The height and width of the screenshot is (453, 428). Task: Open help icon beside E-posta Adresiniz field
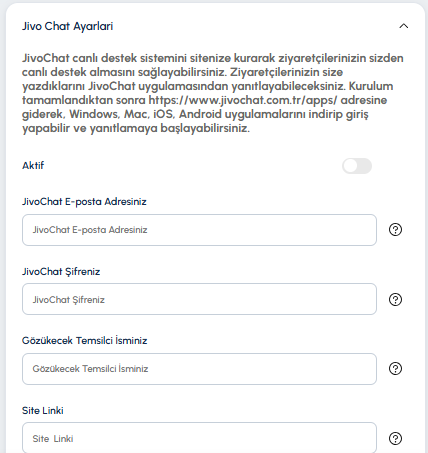395,230
